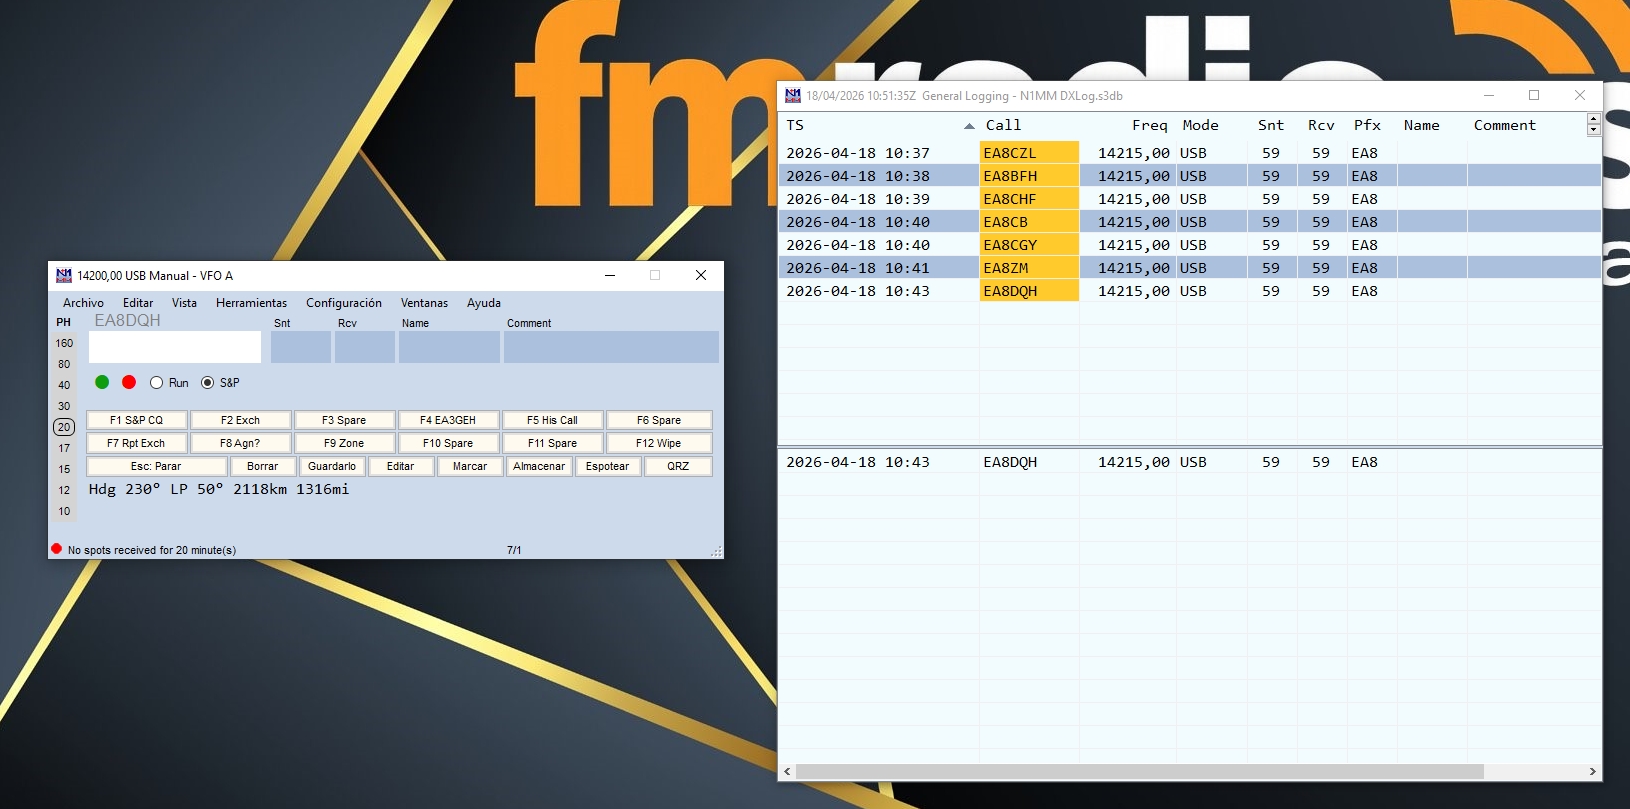Click the F12 Wipe button
Screen dimensions: 1630x809
tap(658, 443)
